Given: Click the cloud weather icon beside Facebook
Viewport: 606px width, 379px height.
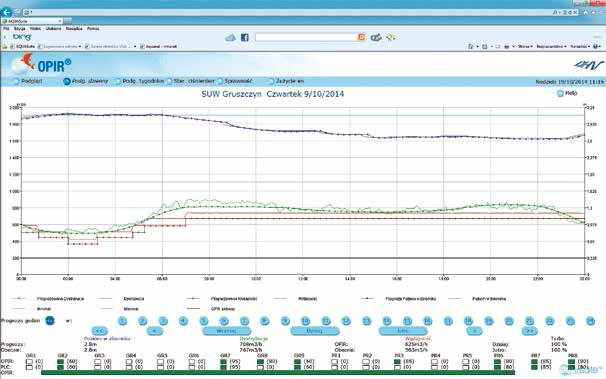Looking at the screenshot, I should coord(230,37).
